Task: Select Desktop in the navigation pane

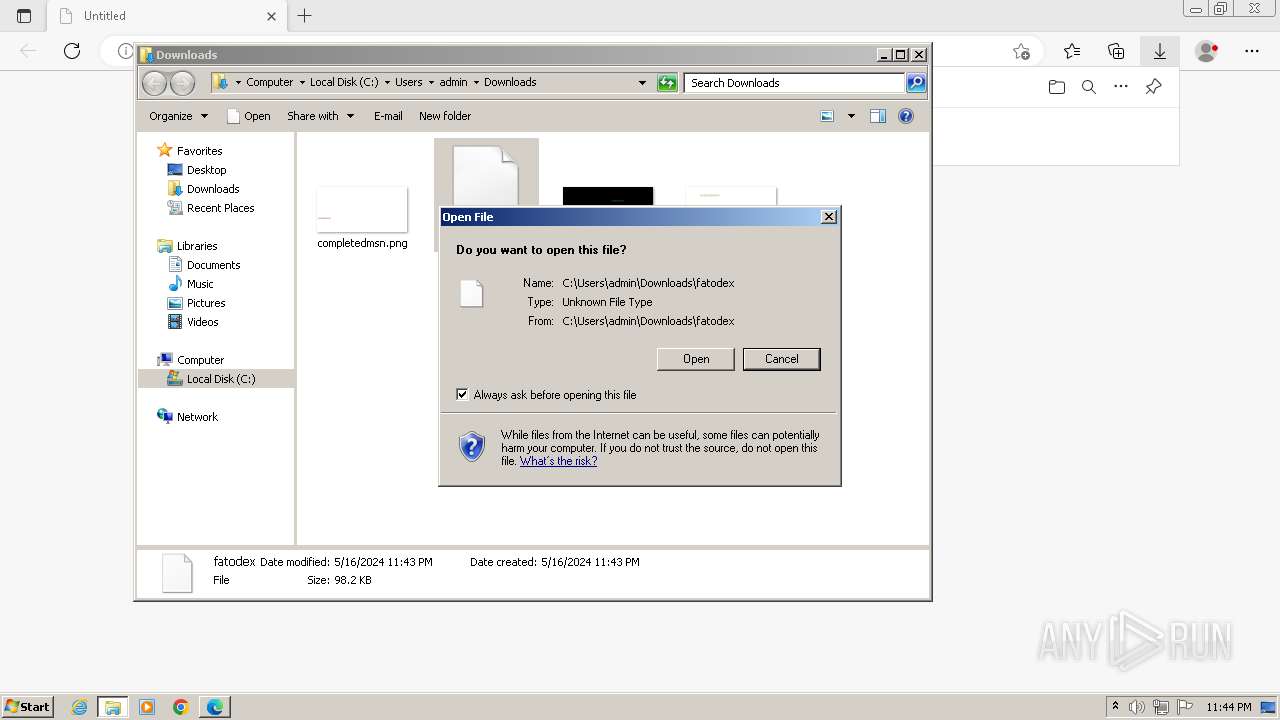Action: (x=206, y=170)
